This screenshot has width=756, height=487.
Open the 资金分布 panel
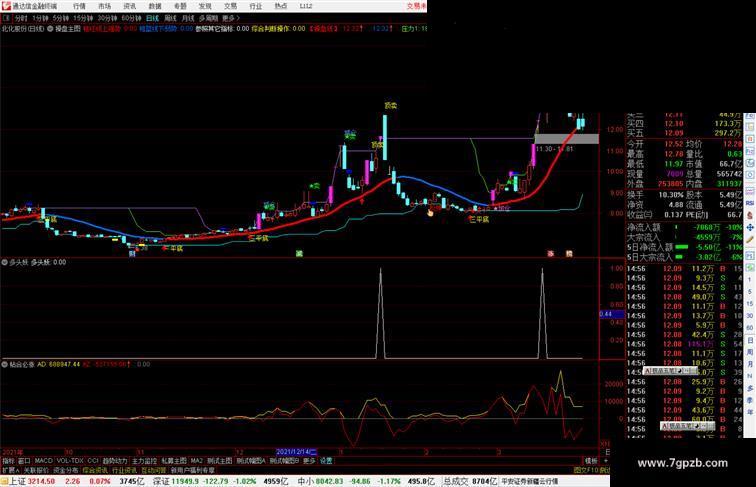(x=66, y=470)
